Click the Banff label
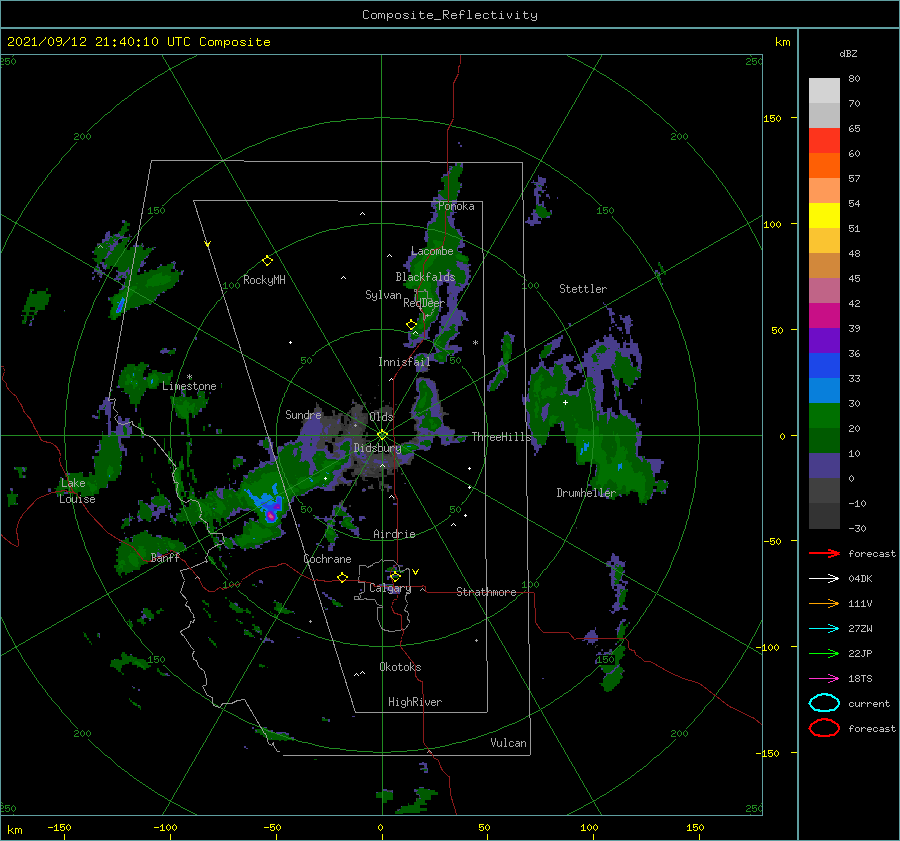 165,557
